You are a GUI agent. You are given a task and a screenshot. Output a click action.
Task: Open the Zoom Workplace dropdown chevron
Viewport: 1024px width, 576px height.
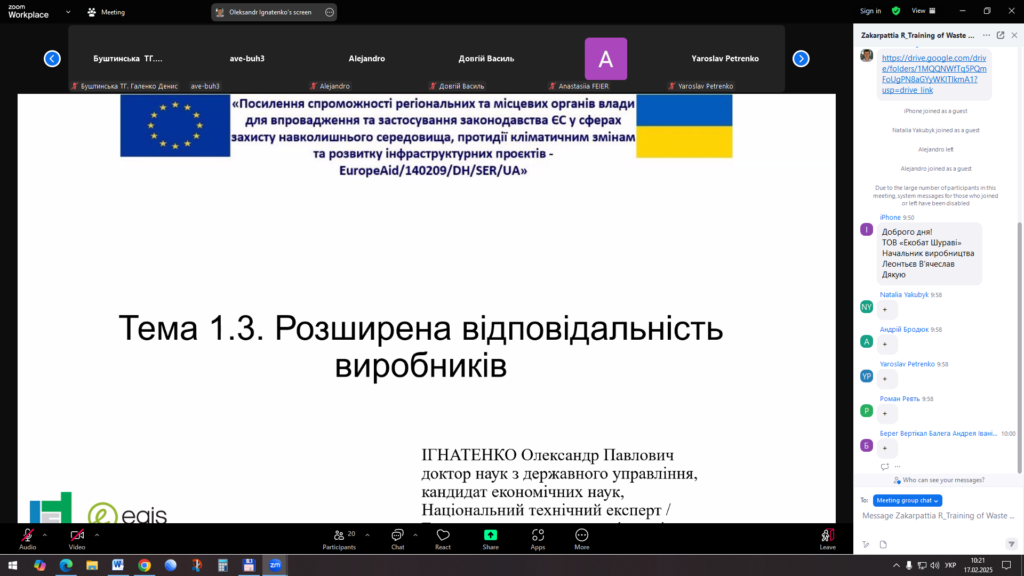[x=68, y=12]
